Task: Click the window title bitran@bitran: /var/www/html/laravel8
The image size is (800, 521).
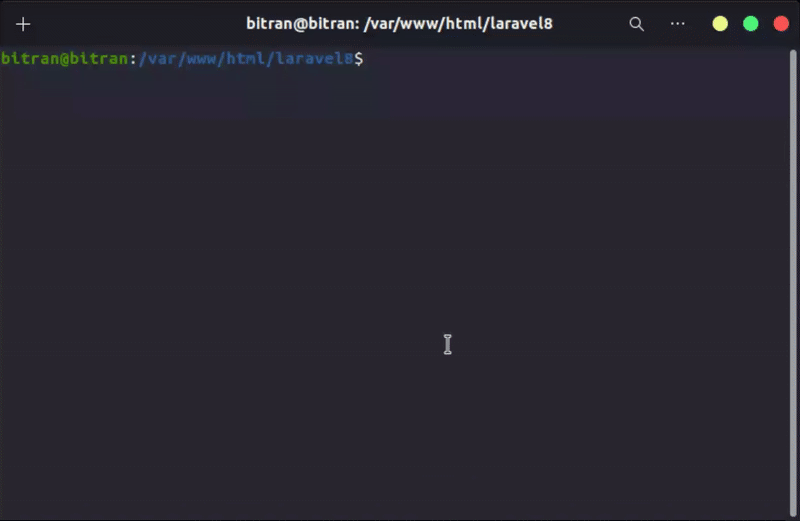Action: (399, 23)
